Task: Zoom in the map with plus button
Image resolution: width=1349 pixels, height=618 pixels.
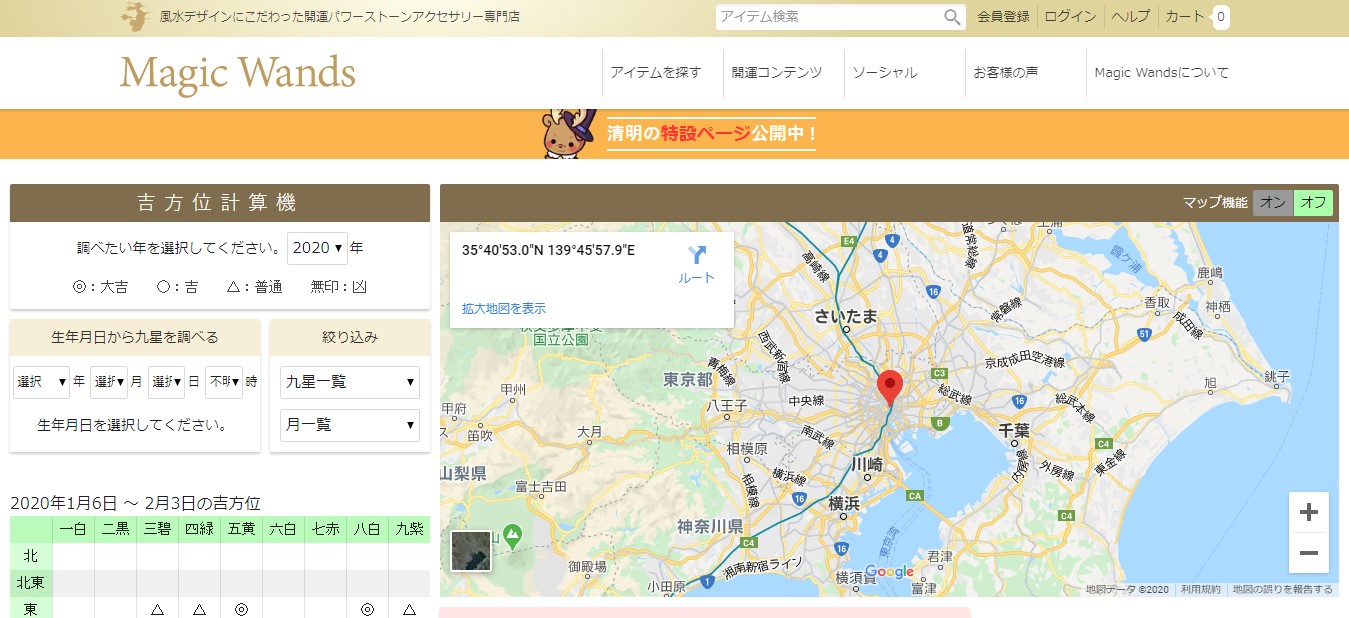Action: click(x=1308, y=513)
